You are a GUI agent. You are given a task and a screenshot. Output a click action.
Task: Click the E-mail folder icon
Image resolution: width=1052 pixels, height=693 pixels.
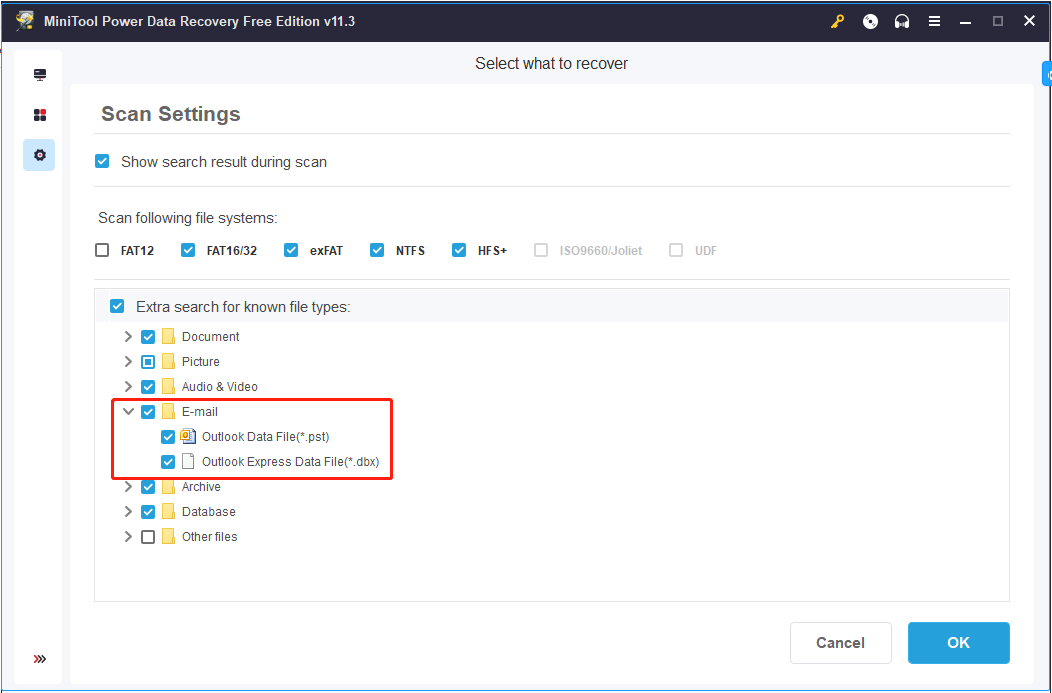[x=168, y=412]
